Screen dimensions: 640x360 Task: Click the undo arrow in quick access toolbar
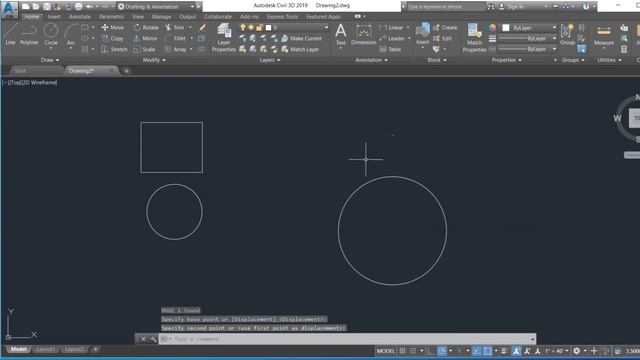click(89, 7)
